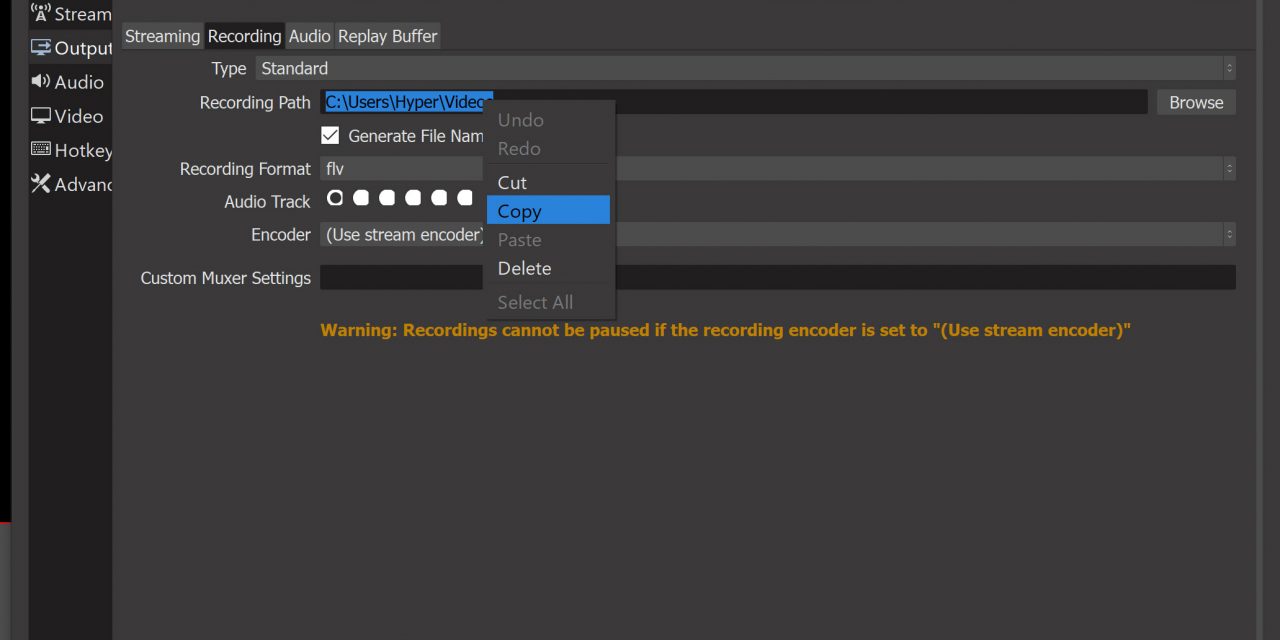Expand the Type dropdown set to Standard
This screenshot has height=640, width=1280.
[745, 68]
